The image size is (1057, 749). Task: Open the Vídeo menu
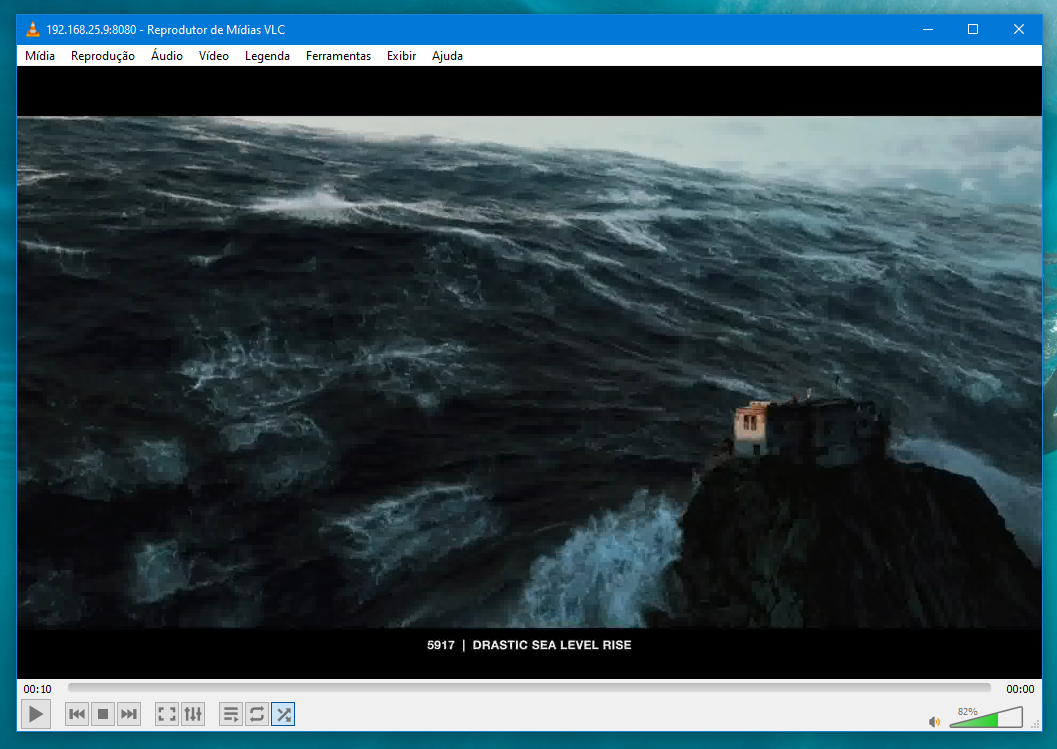click(214, 56)
